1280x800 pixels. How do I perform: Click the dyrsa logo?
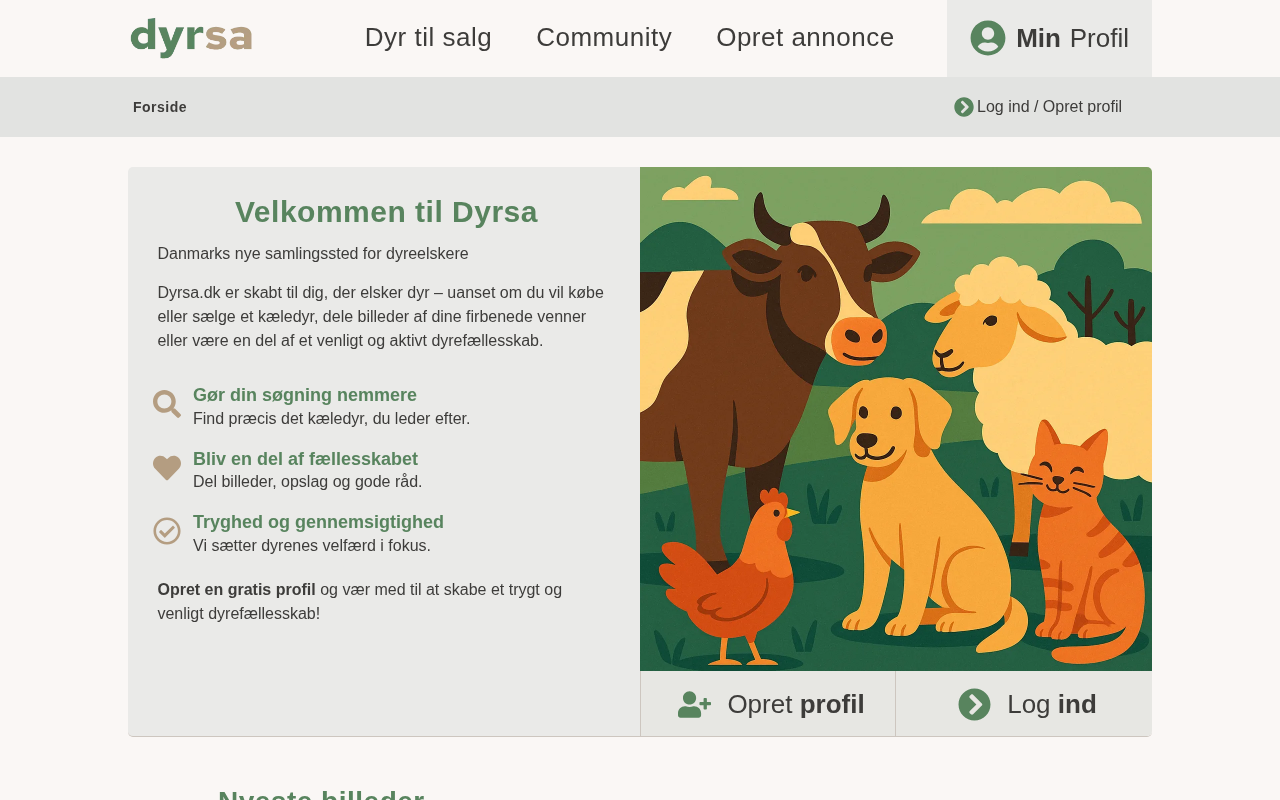pyautogui.click(x=191, y=38)
